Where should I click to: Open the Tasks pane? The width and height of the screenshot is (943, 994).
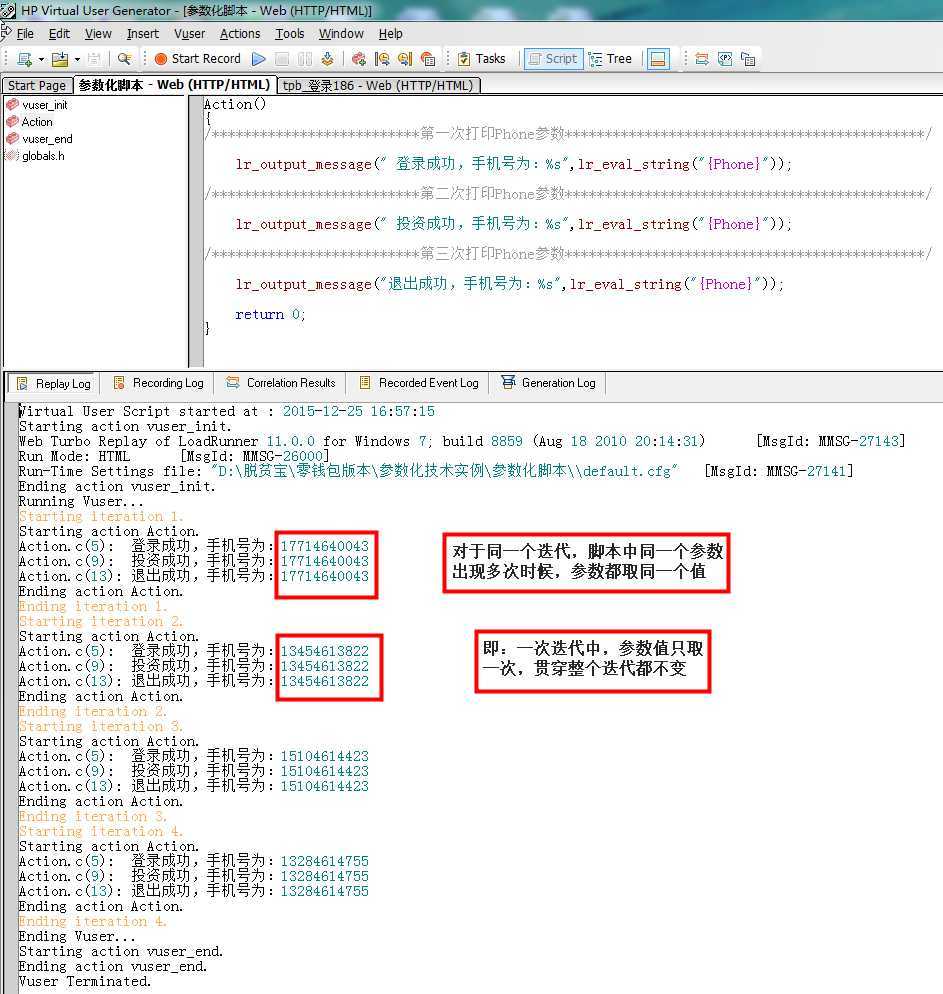tap(482, 59)
